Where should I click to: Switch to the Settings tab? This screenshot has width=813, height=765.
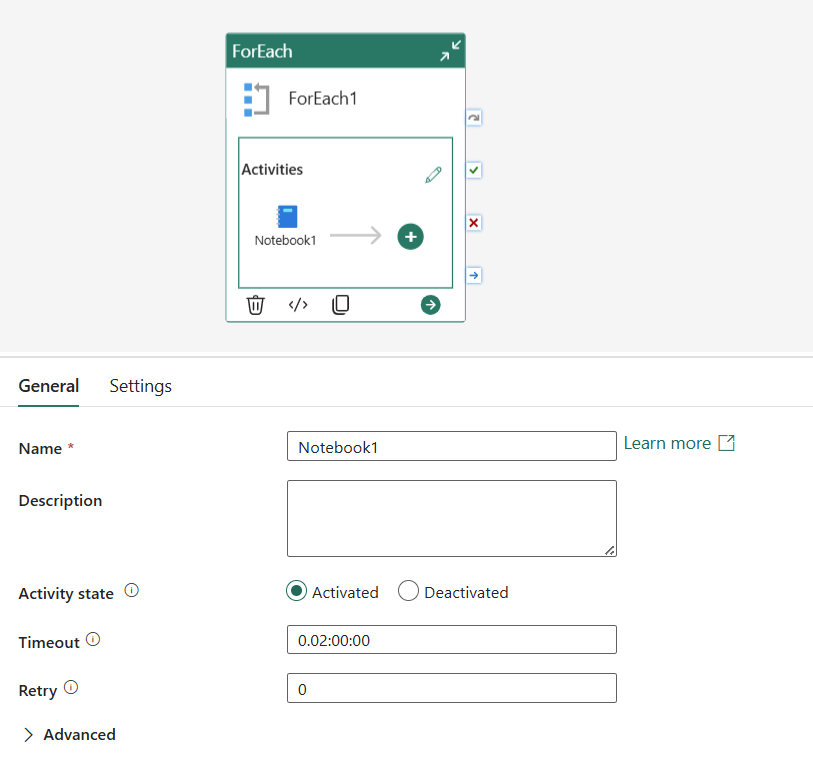(x=140, y=386)
